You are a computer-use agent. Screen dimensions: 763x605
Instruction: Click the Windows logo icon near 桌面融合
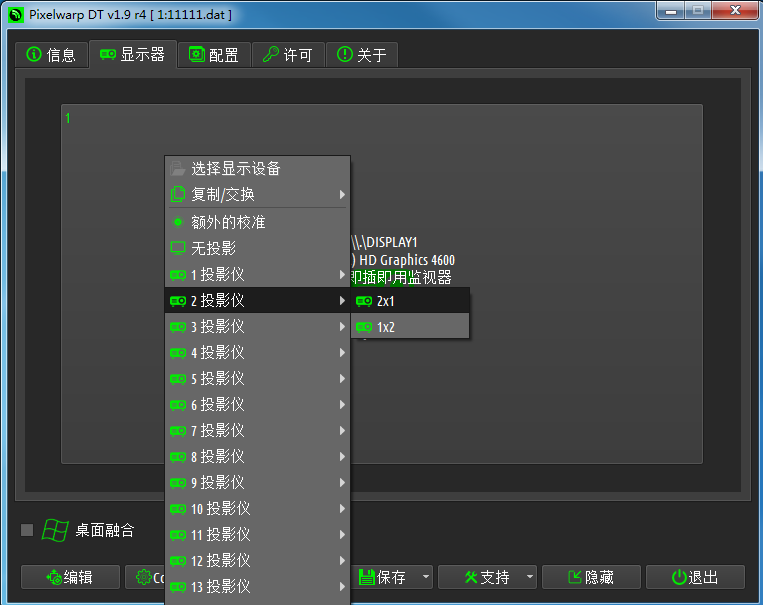pyautogui.click(x=55, y=530)
